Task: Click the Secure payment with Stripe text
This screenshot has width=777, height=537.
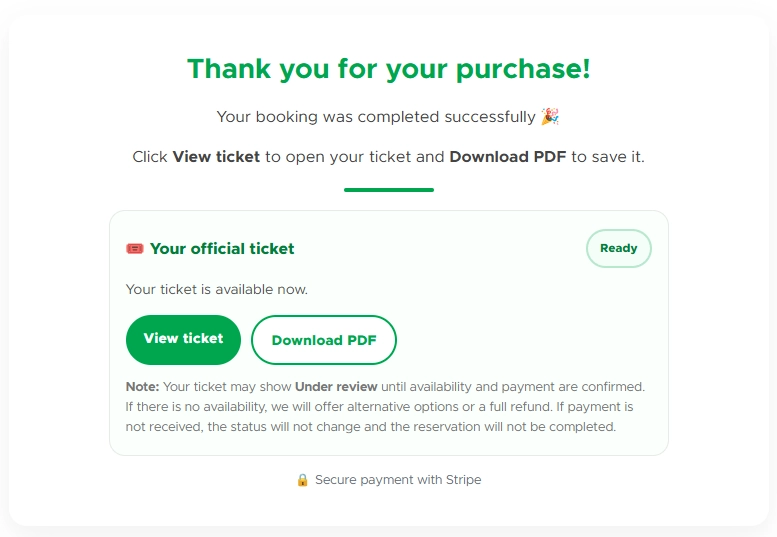Action: click(398, 480)
